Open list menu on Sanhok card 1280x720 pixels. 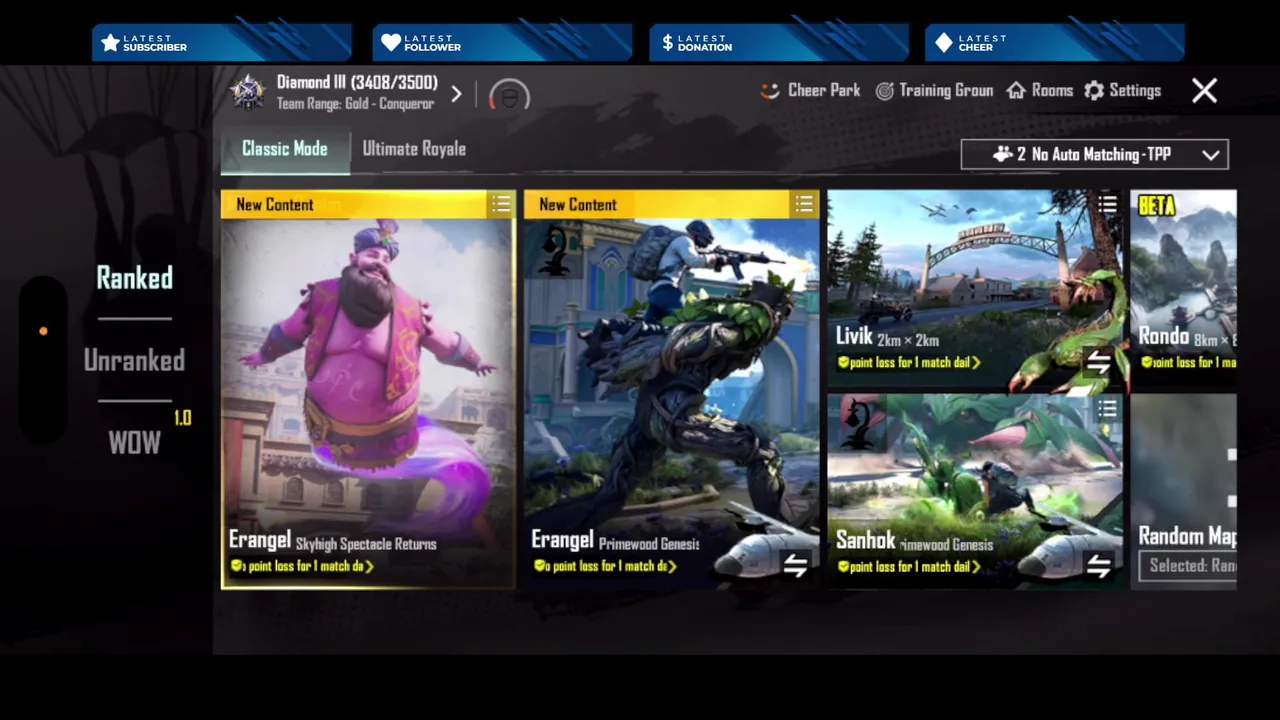(1107, 409)
